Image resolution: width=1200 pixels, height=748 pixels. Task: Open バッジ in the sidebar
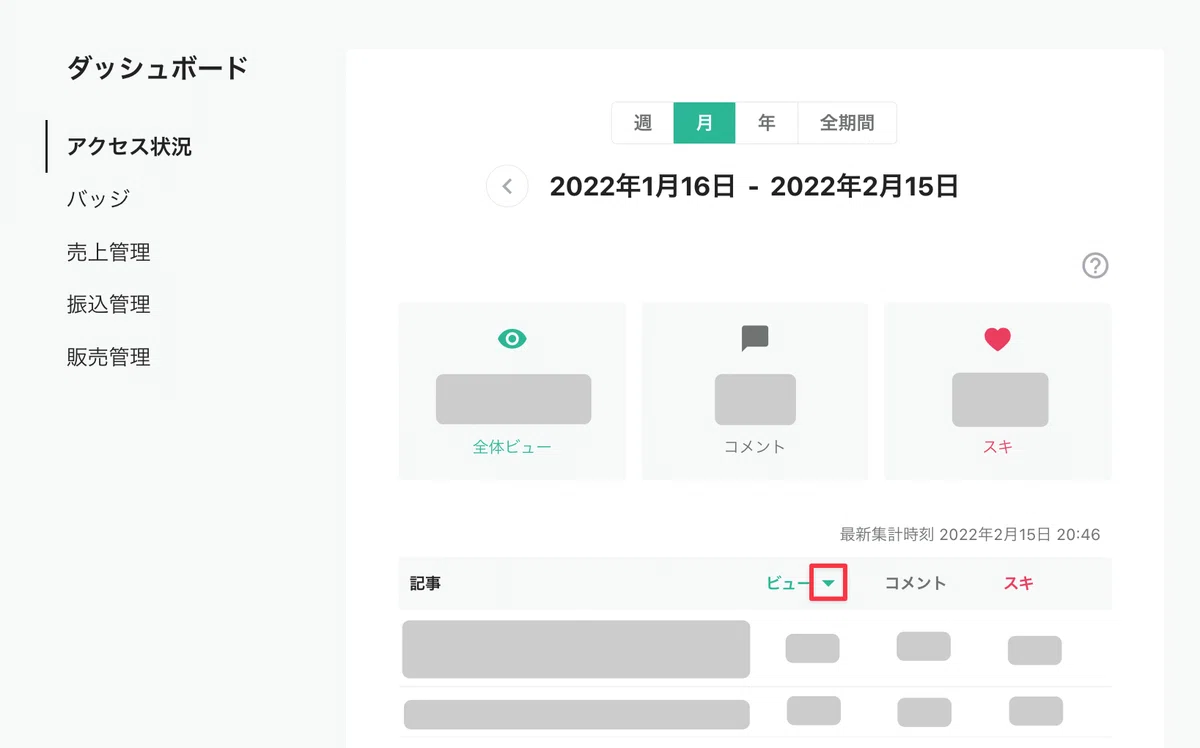(x=98, y=198)
